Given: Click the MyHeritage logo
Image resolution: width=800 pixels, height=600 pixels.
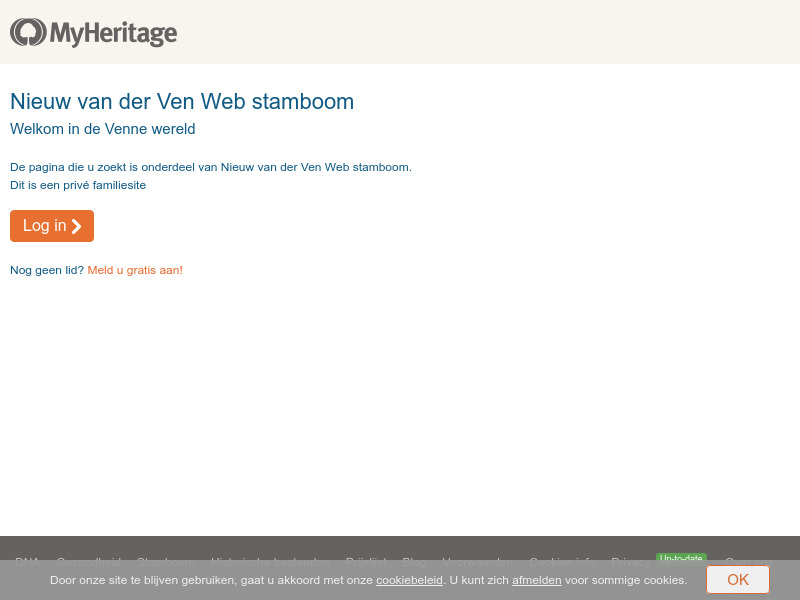Looking at the screenshot, I should click(x=93, y=32).
